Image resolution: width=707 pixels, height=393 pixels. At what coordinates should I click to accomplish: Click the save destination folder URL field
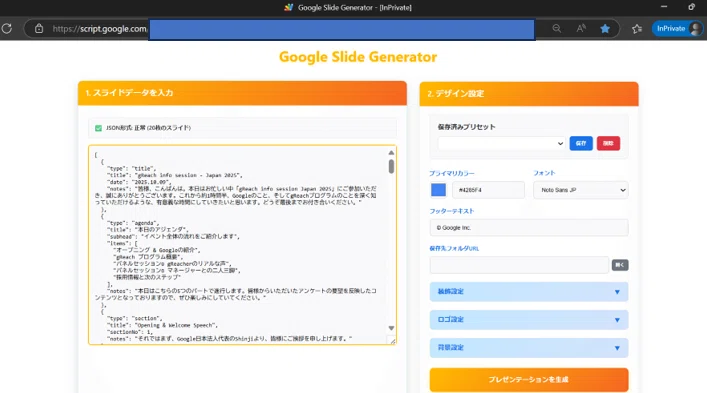[x=519, y=265]
